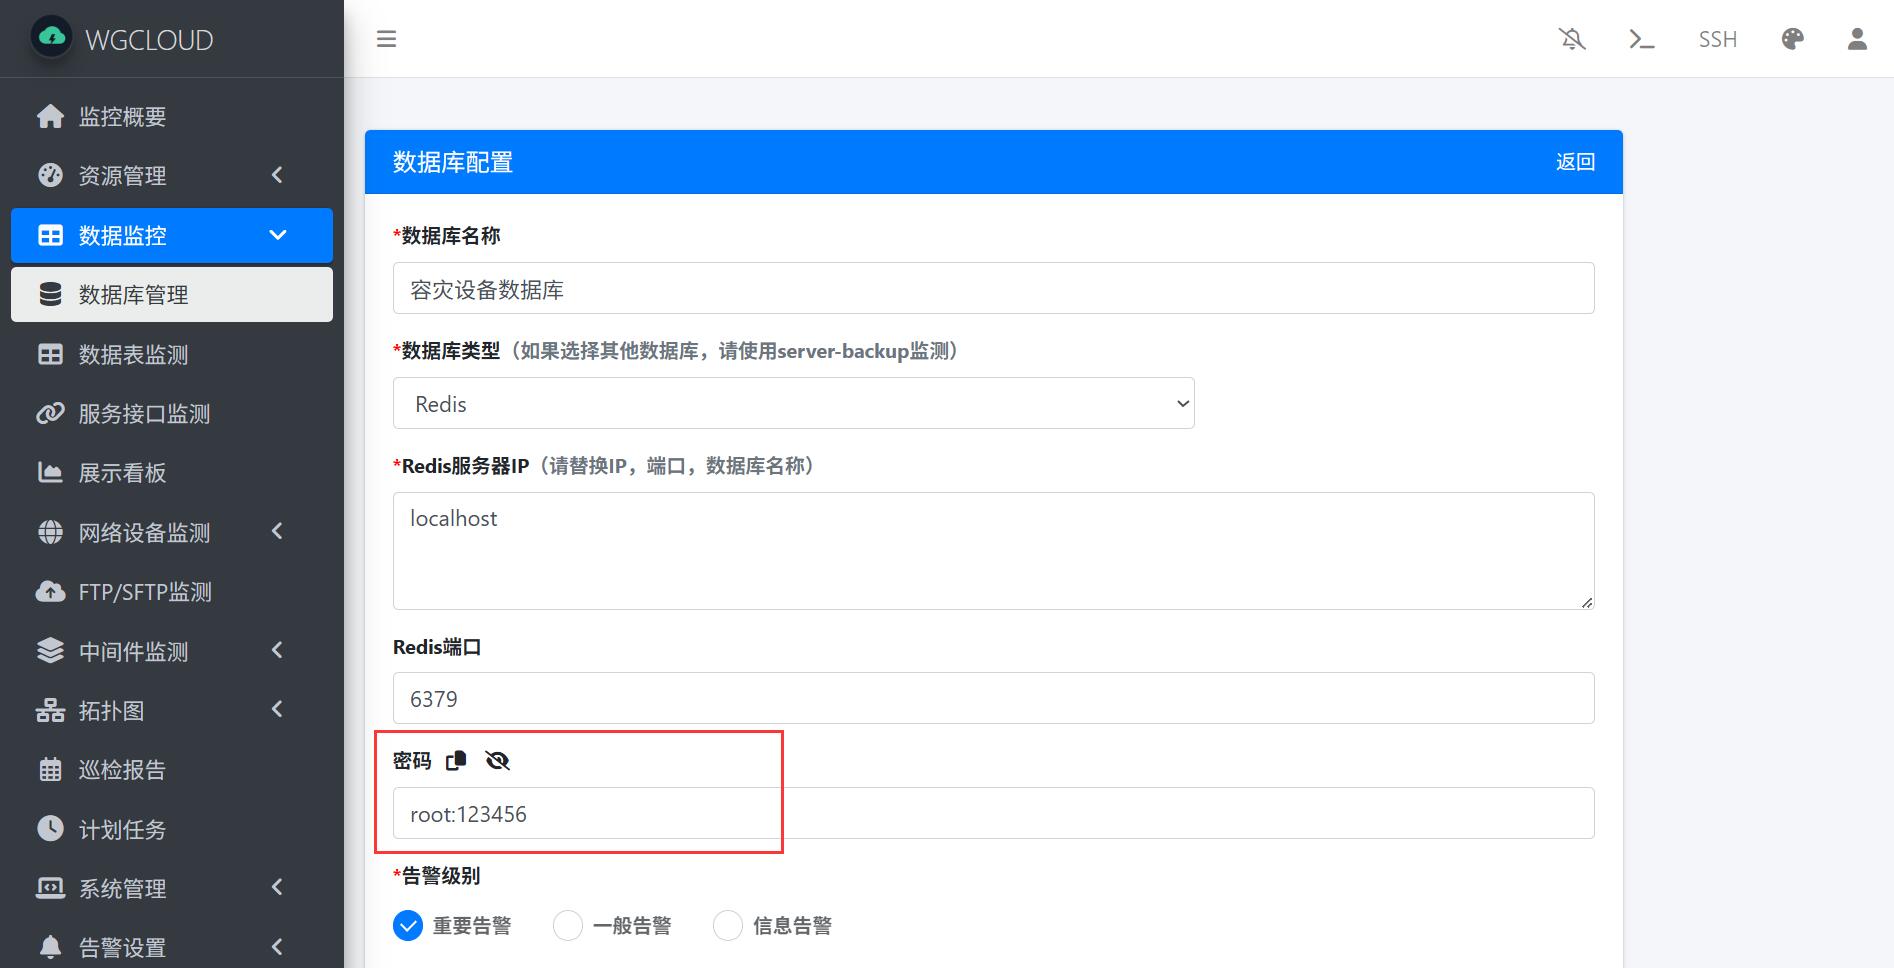
Task: Click the bell icon beside 告警设置
Action: pyautogui.click(x=50, y=947)
